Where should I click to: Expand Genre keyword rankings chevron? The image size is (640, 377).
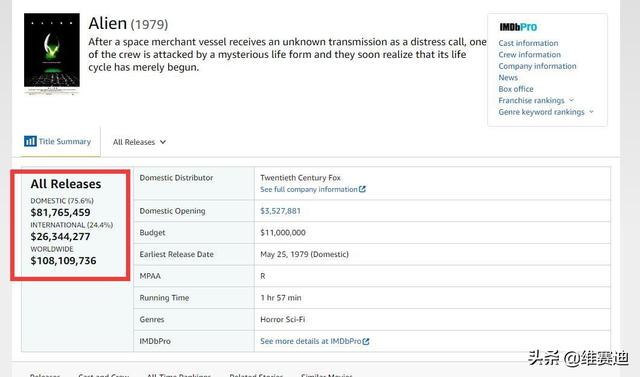[x=591, y=111]
